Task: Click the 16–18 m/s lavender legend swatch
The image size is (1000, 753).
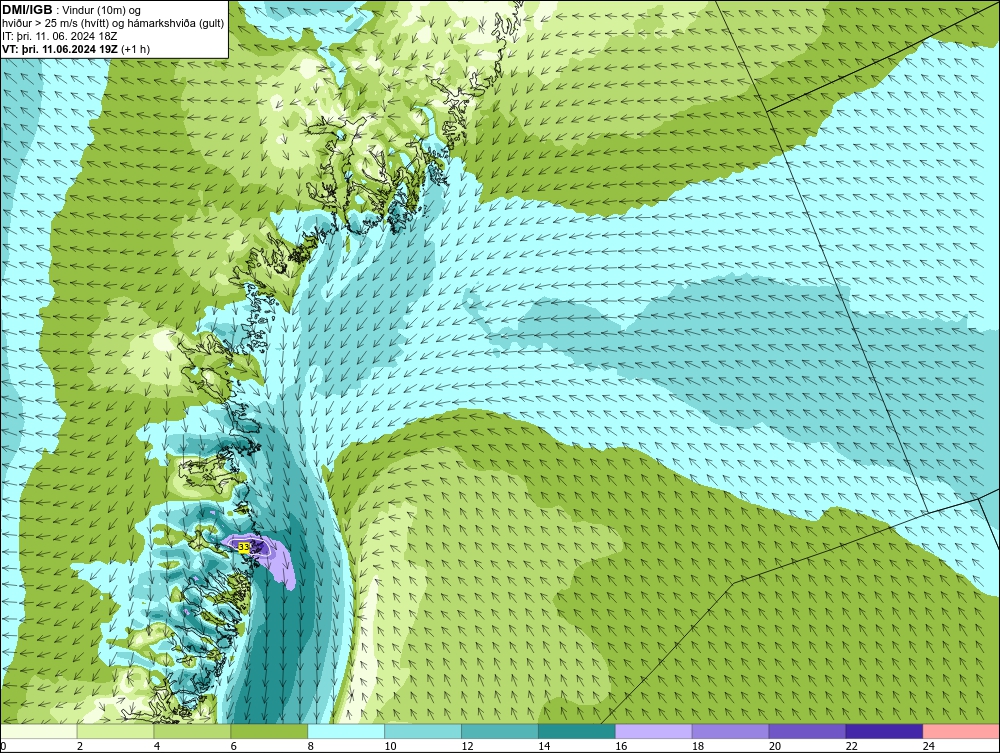Action: click(x=654, y=731)
